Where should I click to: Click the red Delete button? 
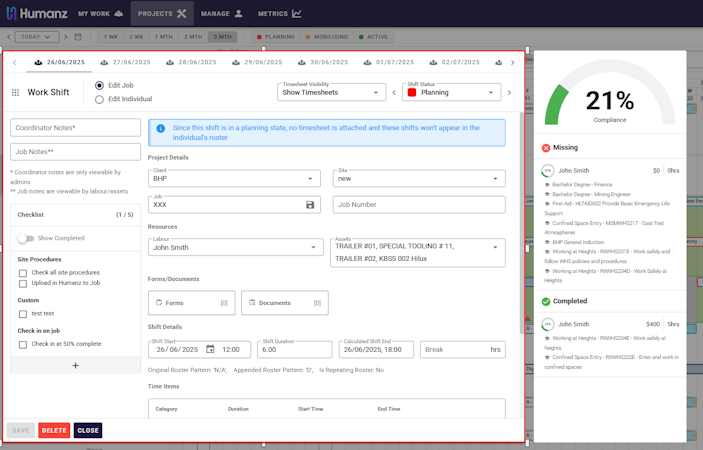pos(54,430)
